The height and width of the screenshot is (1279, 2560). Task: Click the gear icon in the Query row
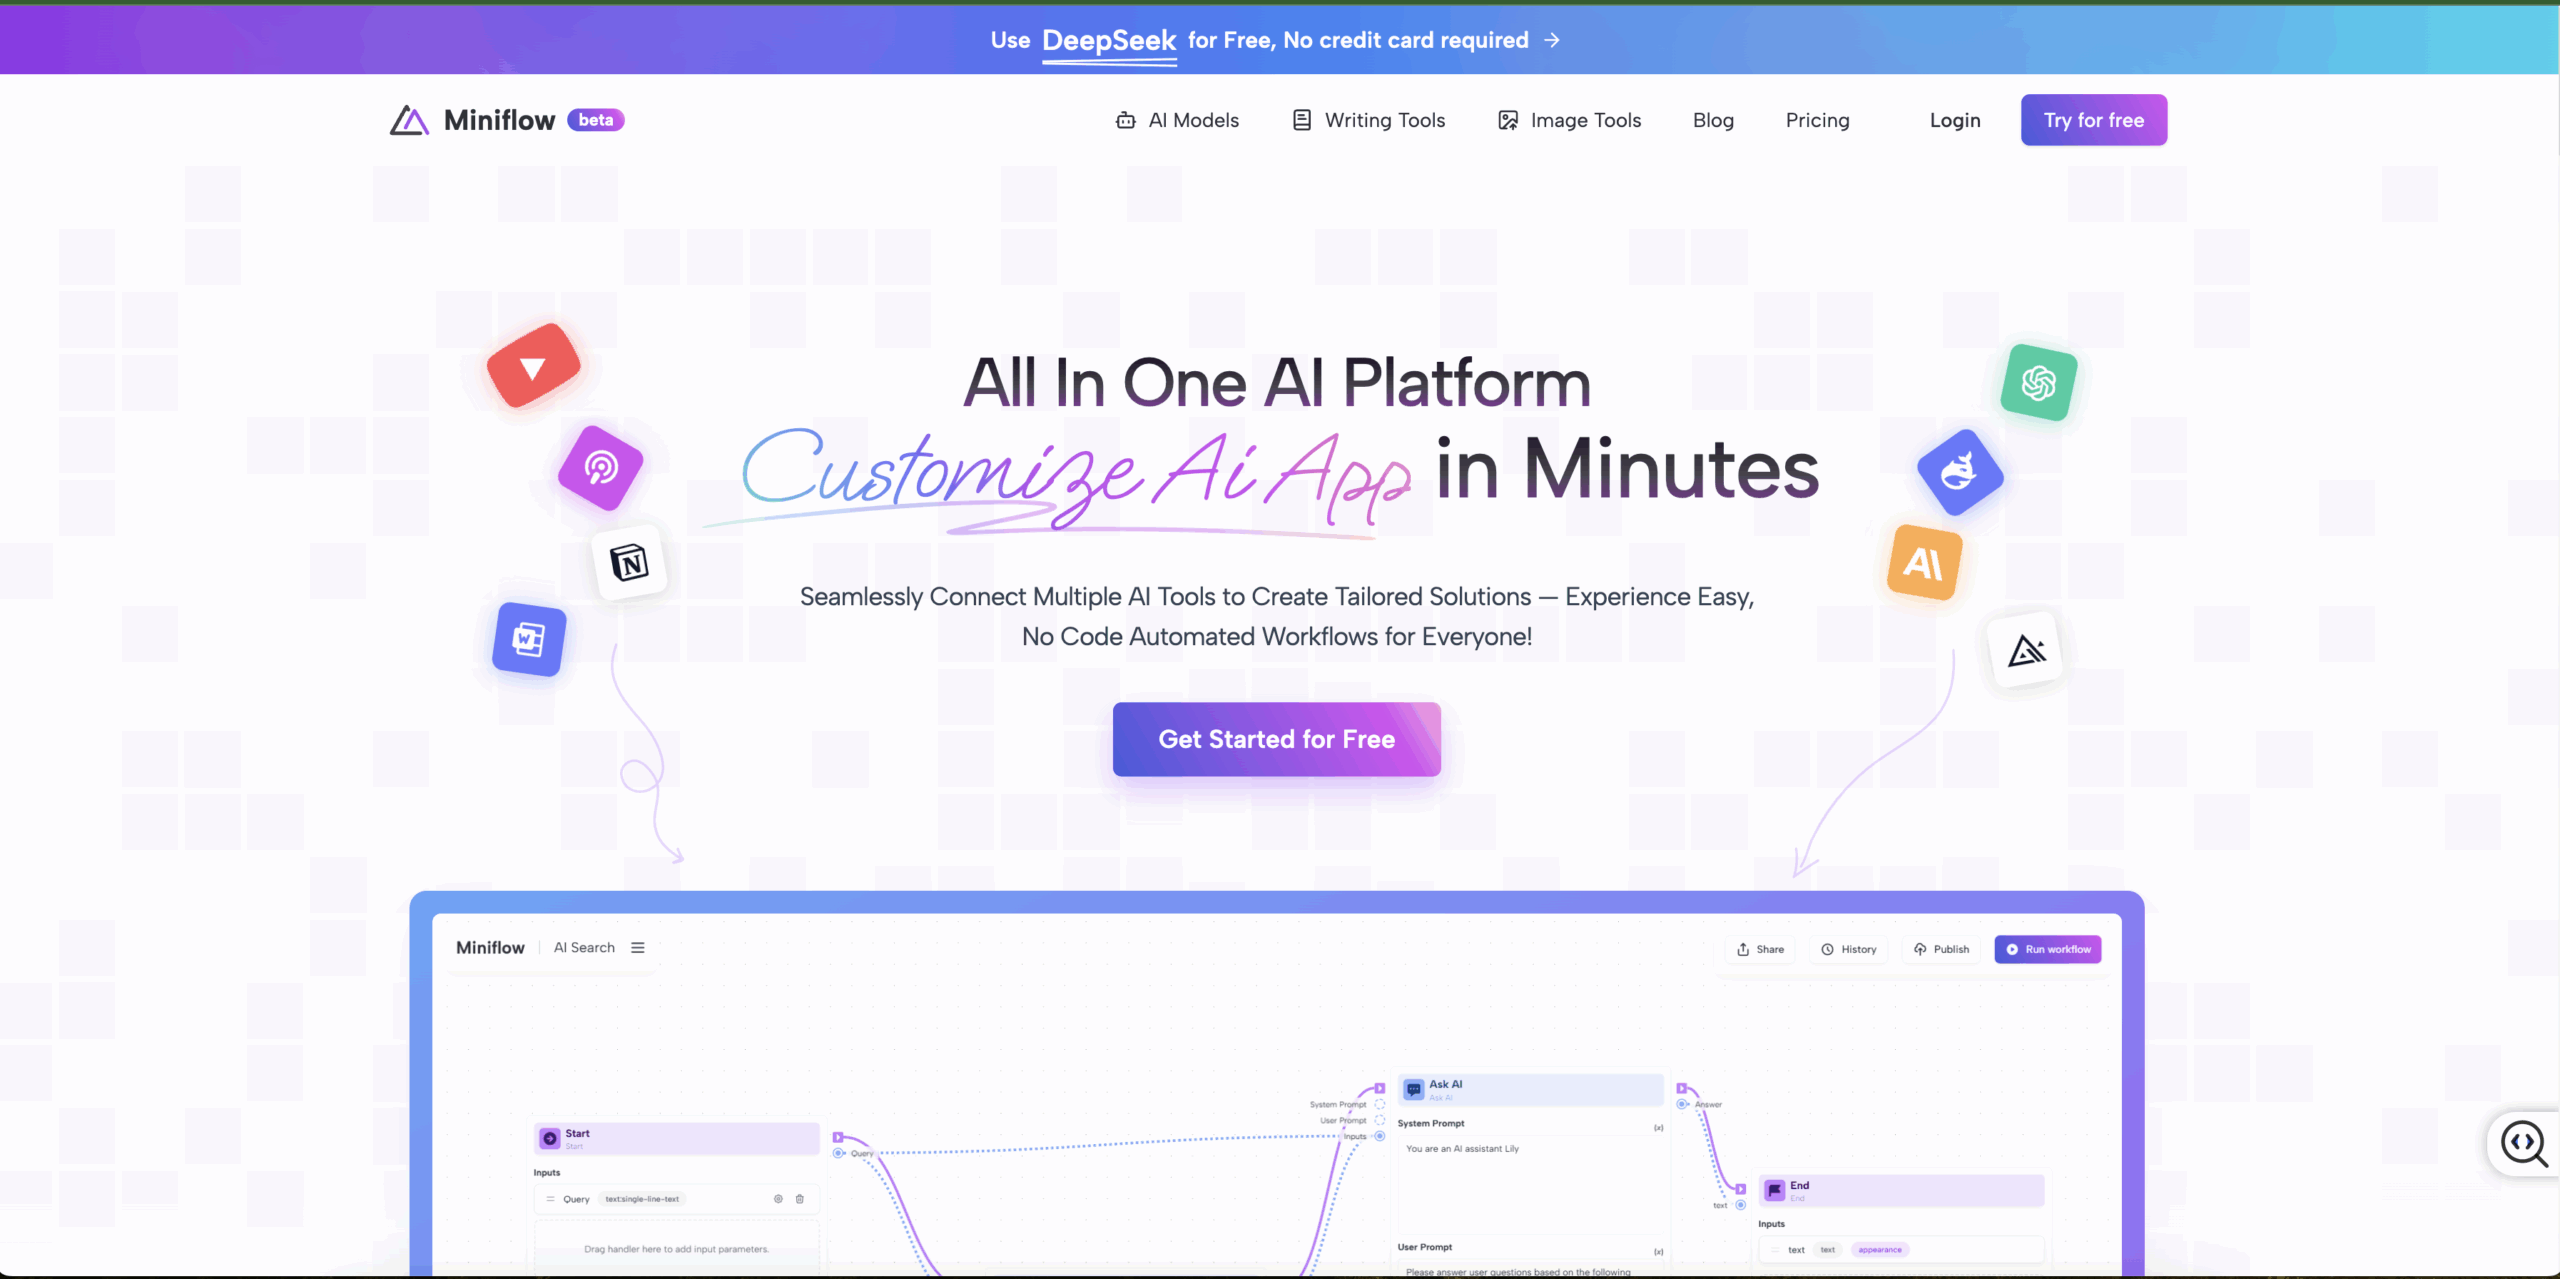tap(778, 1199)
